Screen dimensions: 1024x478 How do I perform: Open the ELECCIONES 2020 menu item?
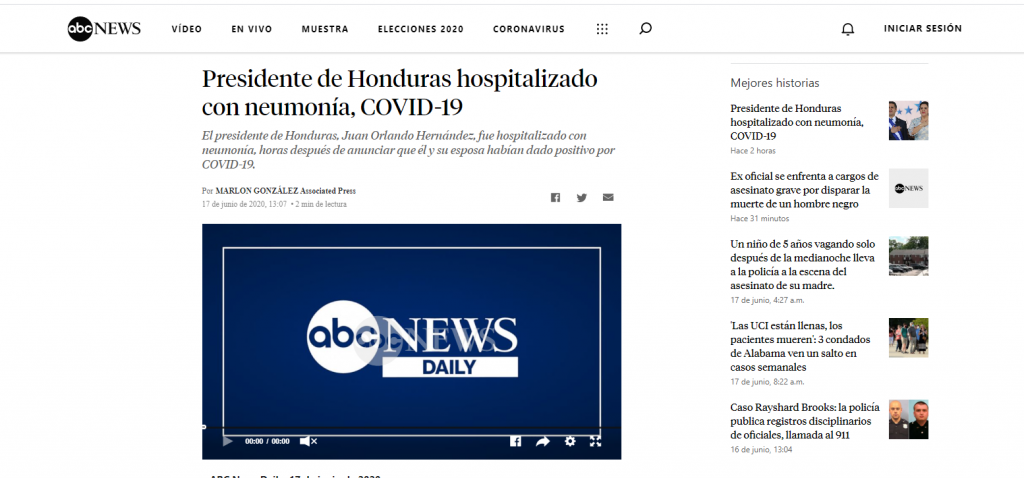tap(421, 29)
